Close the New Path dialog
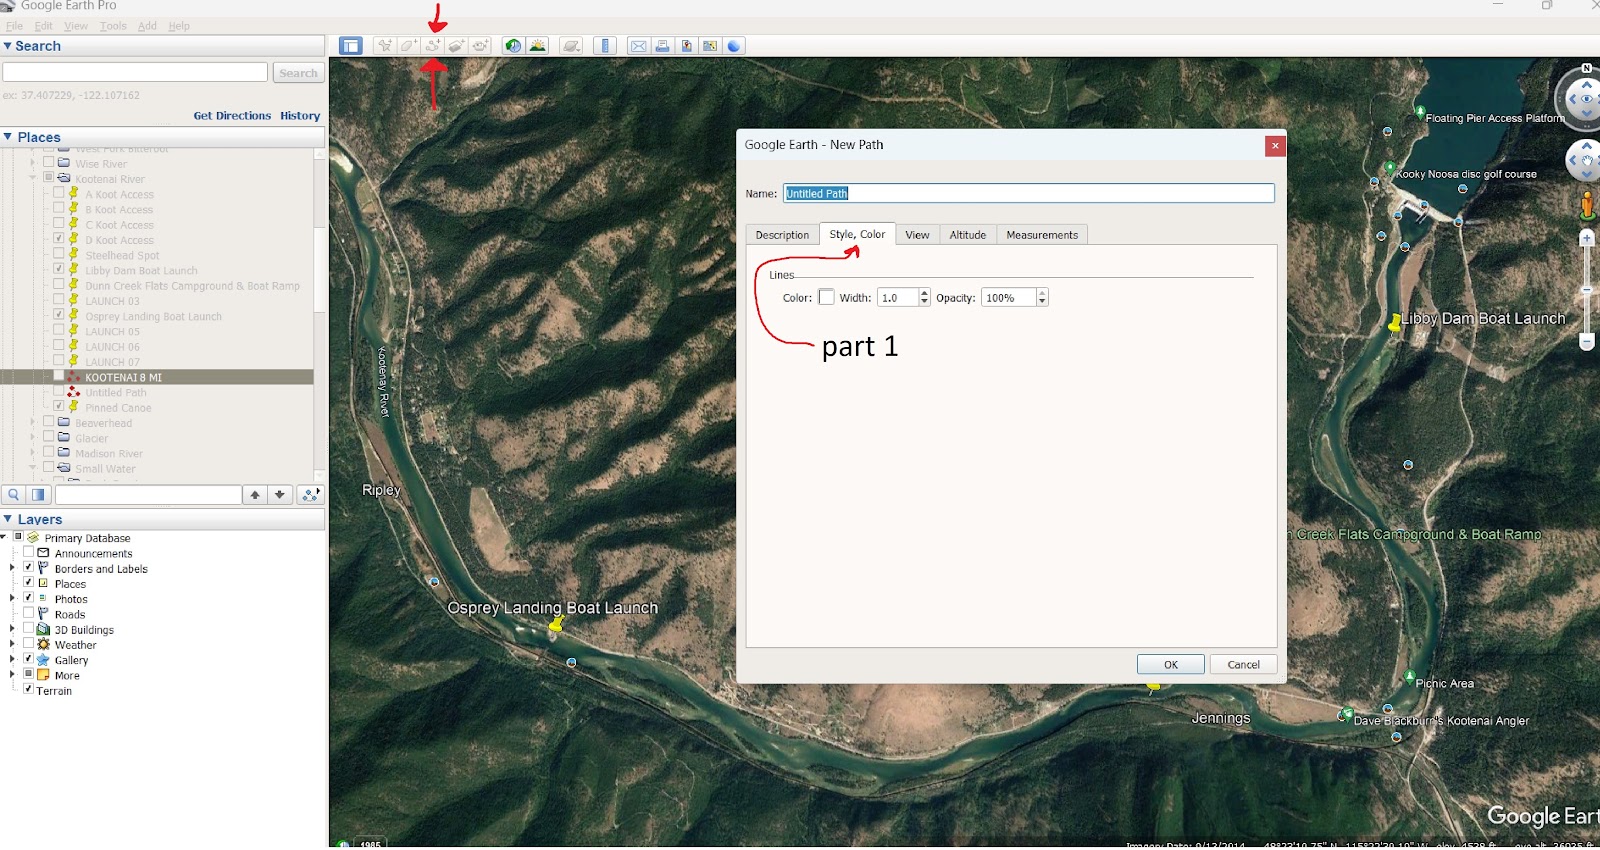 click(x=1275, y=146)
